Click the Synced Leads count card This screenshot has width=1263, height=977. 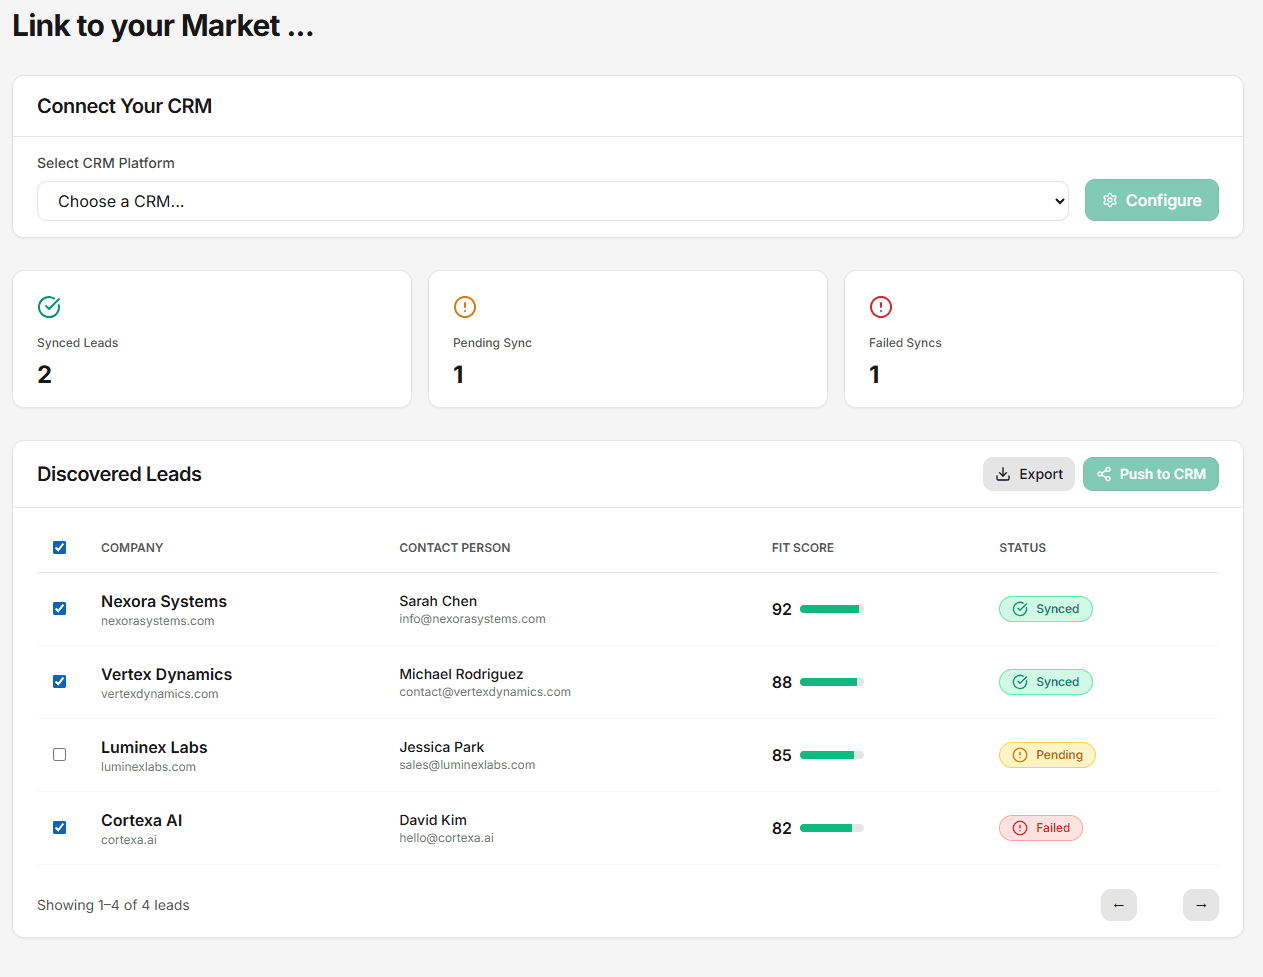[212, 339]
